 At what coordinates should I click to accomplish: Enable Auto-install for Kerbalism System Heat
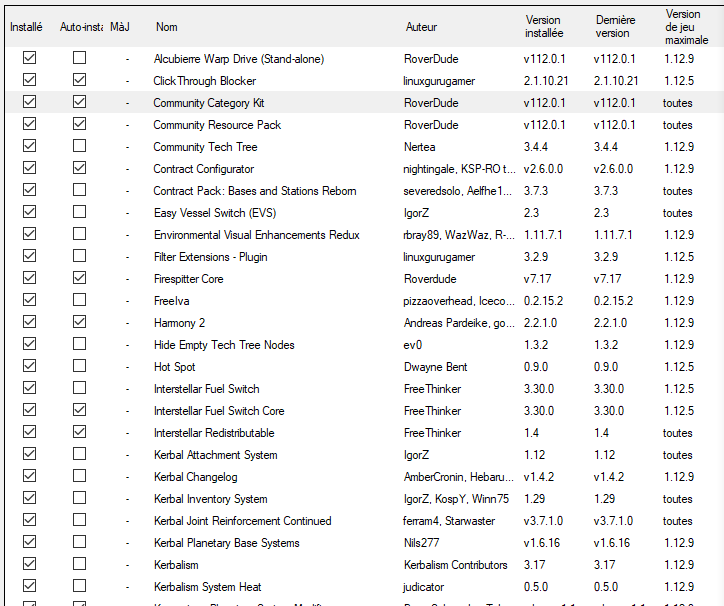coord(79,586)
